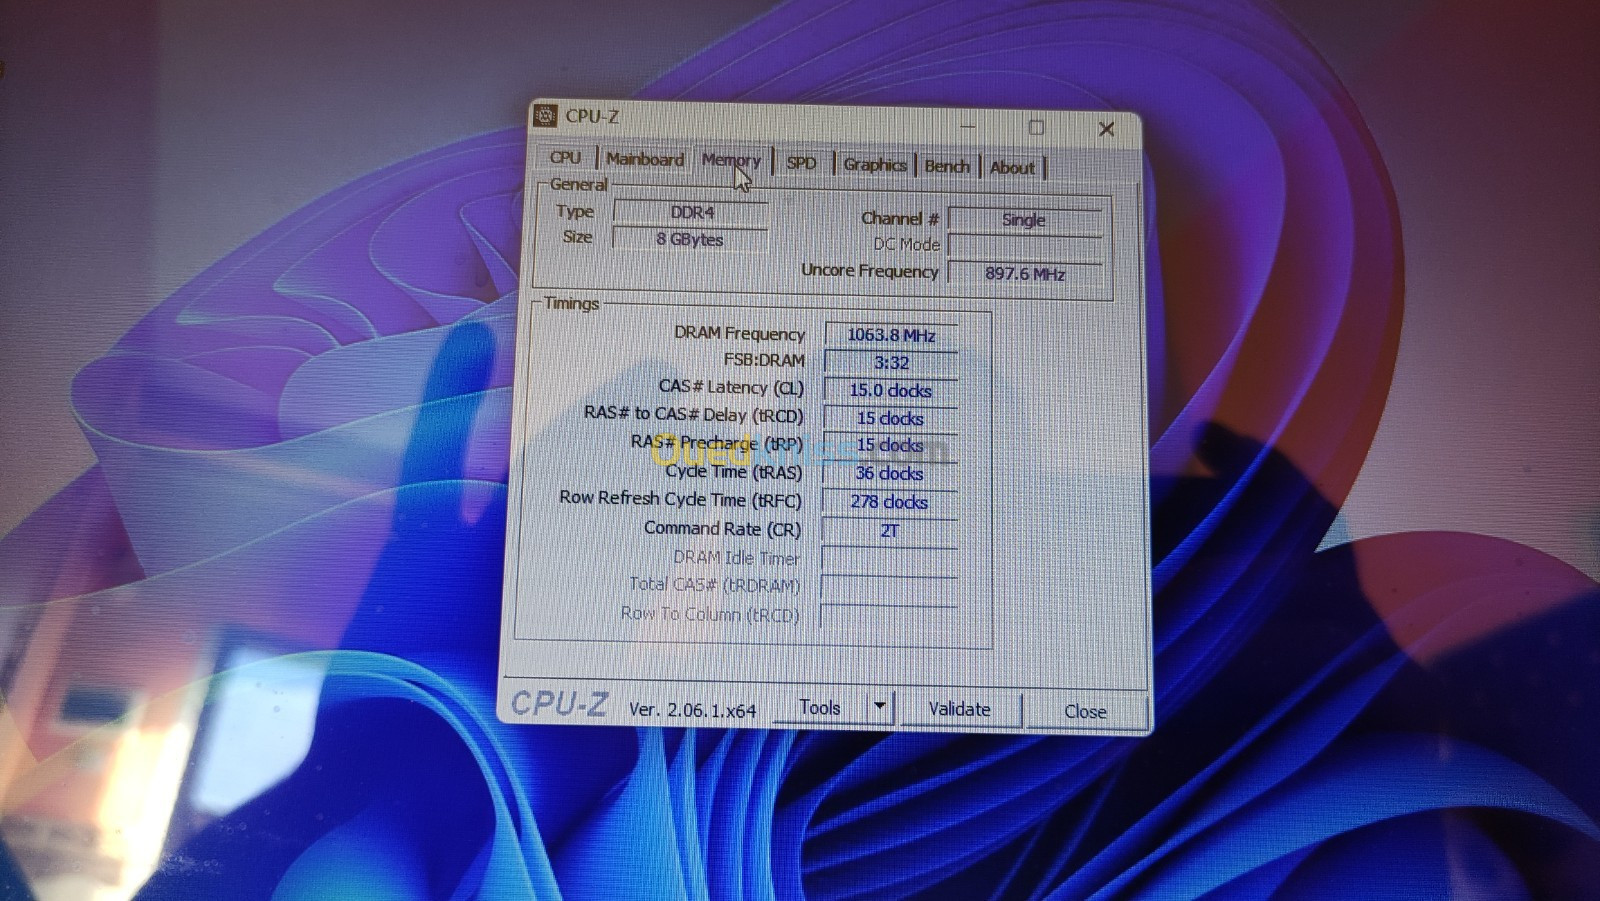Click the empty DRAM Idle Timer field
This screenshot has height=901, width=1600.
click(889, 560)
